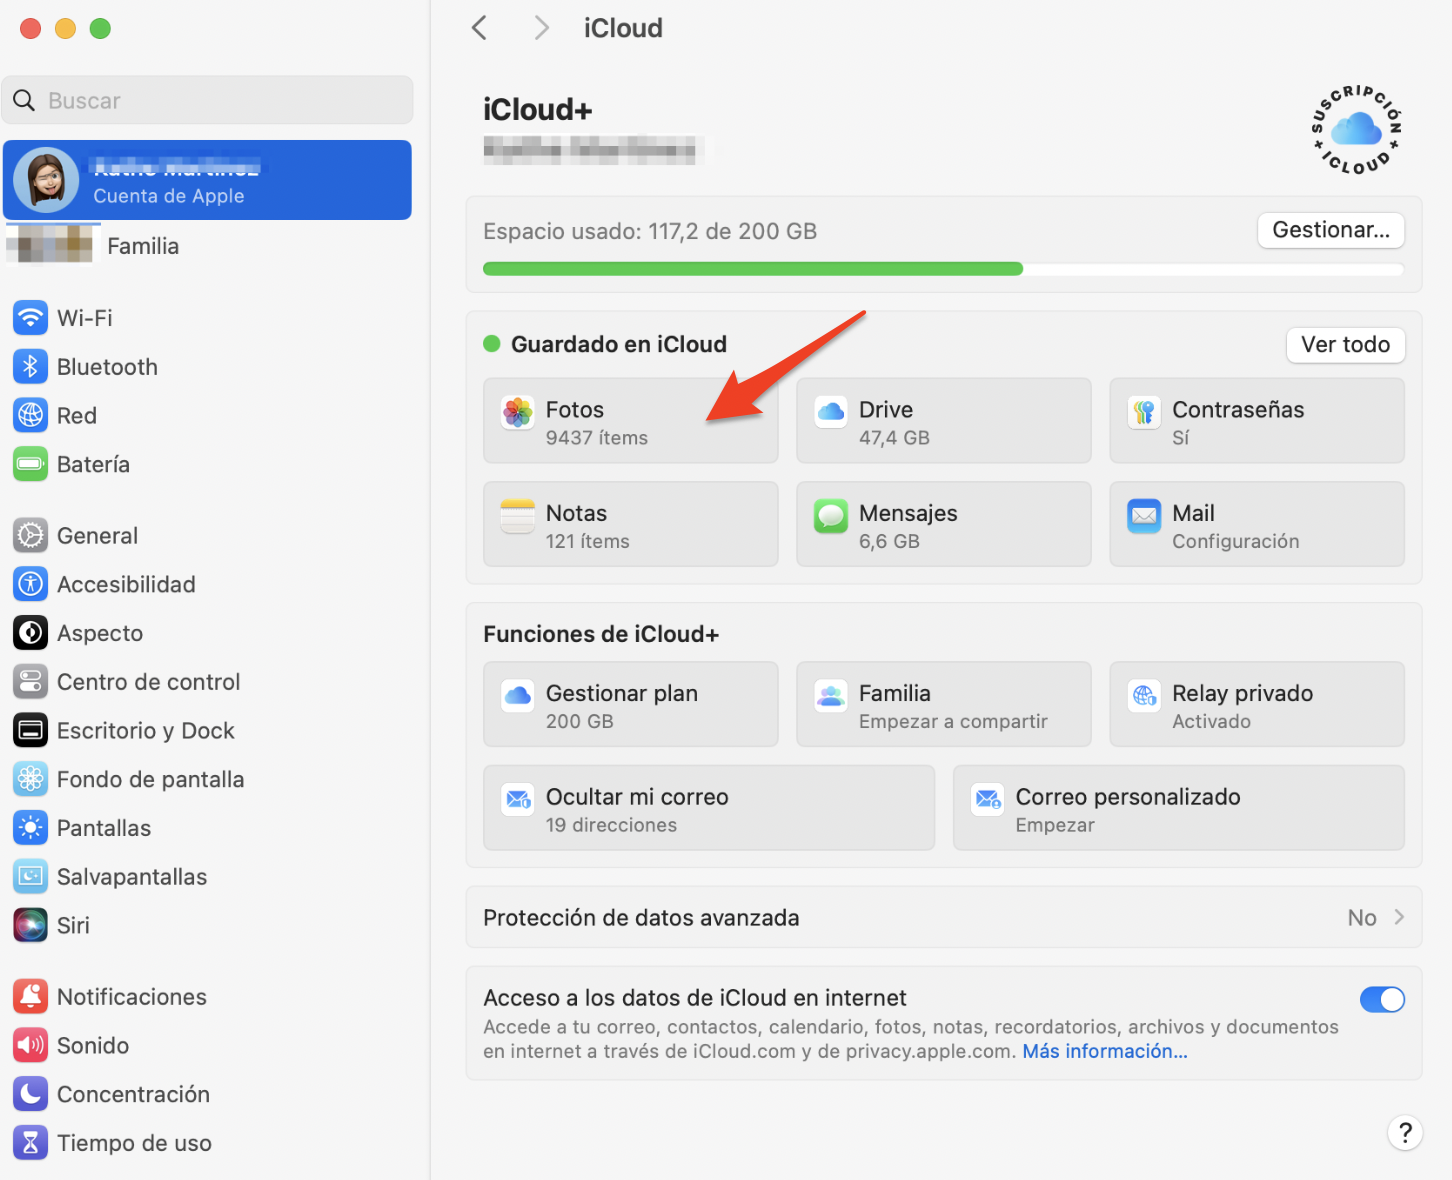Viewport: 1452px width, 1180px height.
Task: Click 'Empezar' under Correo personalizado
Action: (1055, 826)
